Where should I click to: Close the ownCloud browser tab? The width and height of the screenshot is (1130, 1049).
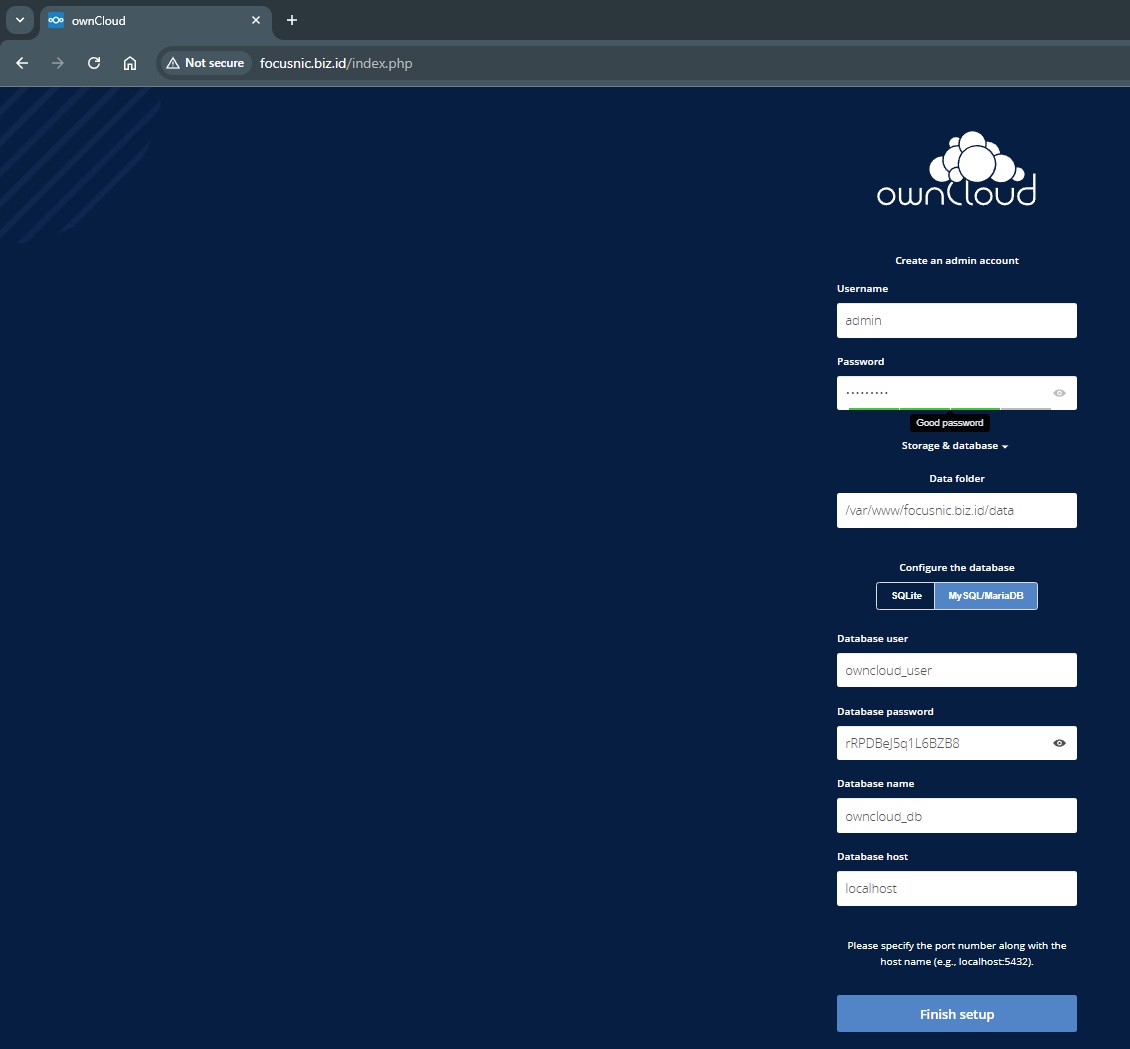coord(256,20)
